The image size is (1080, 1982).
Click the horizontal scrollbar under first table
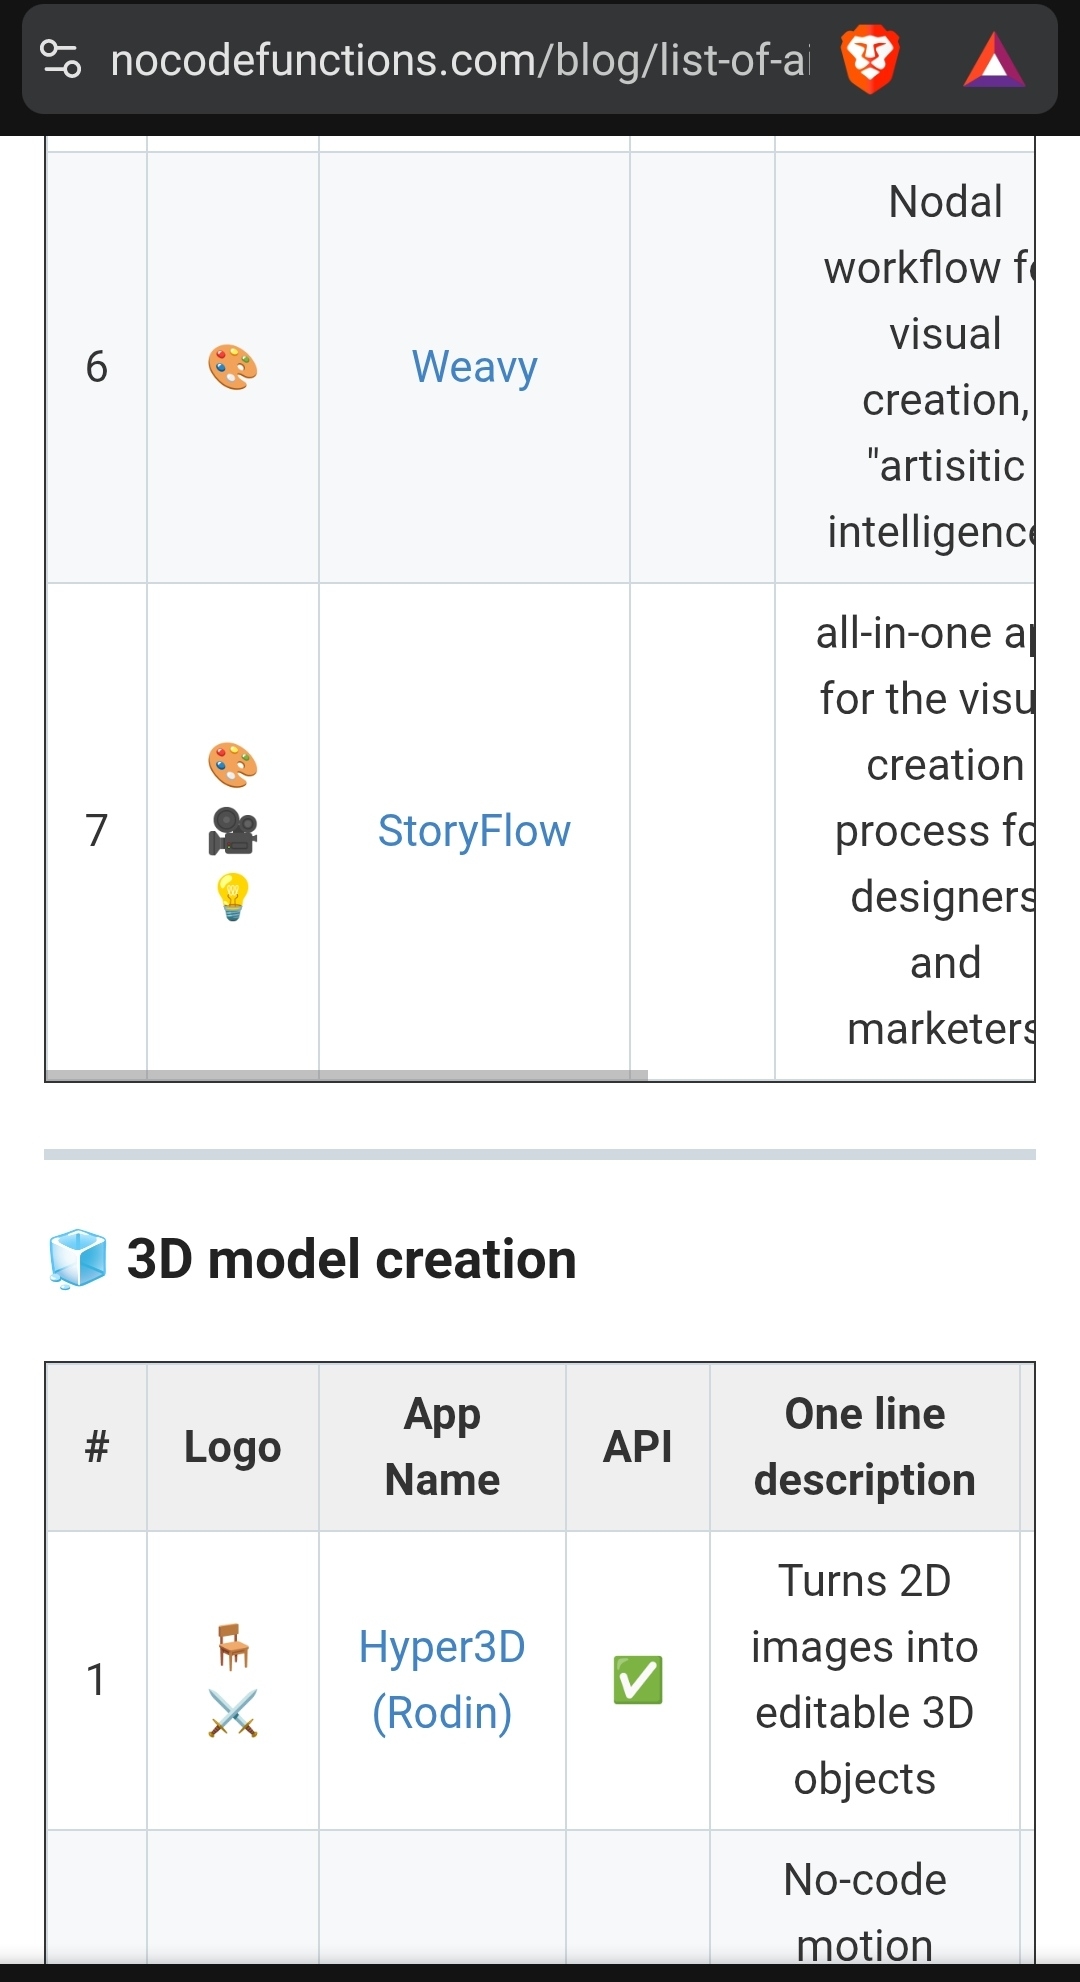point(346,1075)
